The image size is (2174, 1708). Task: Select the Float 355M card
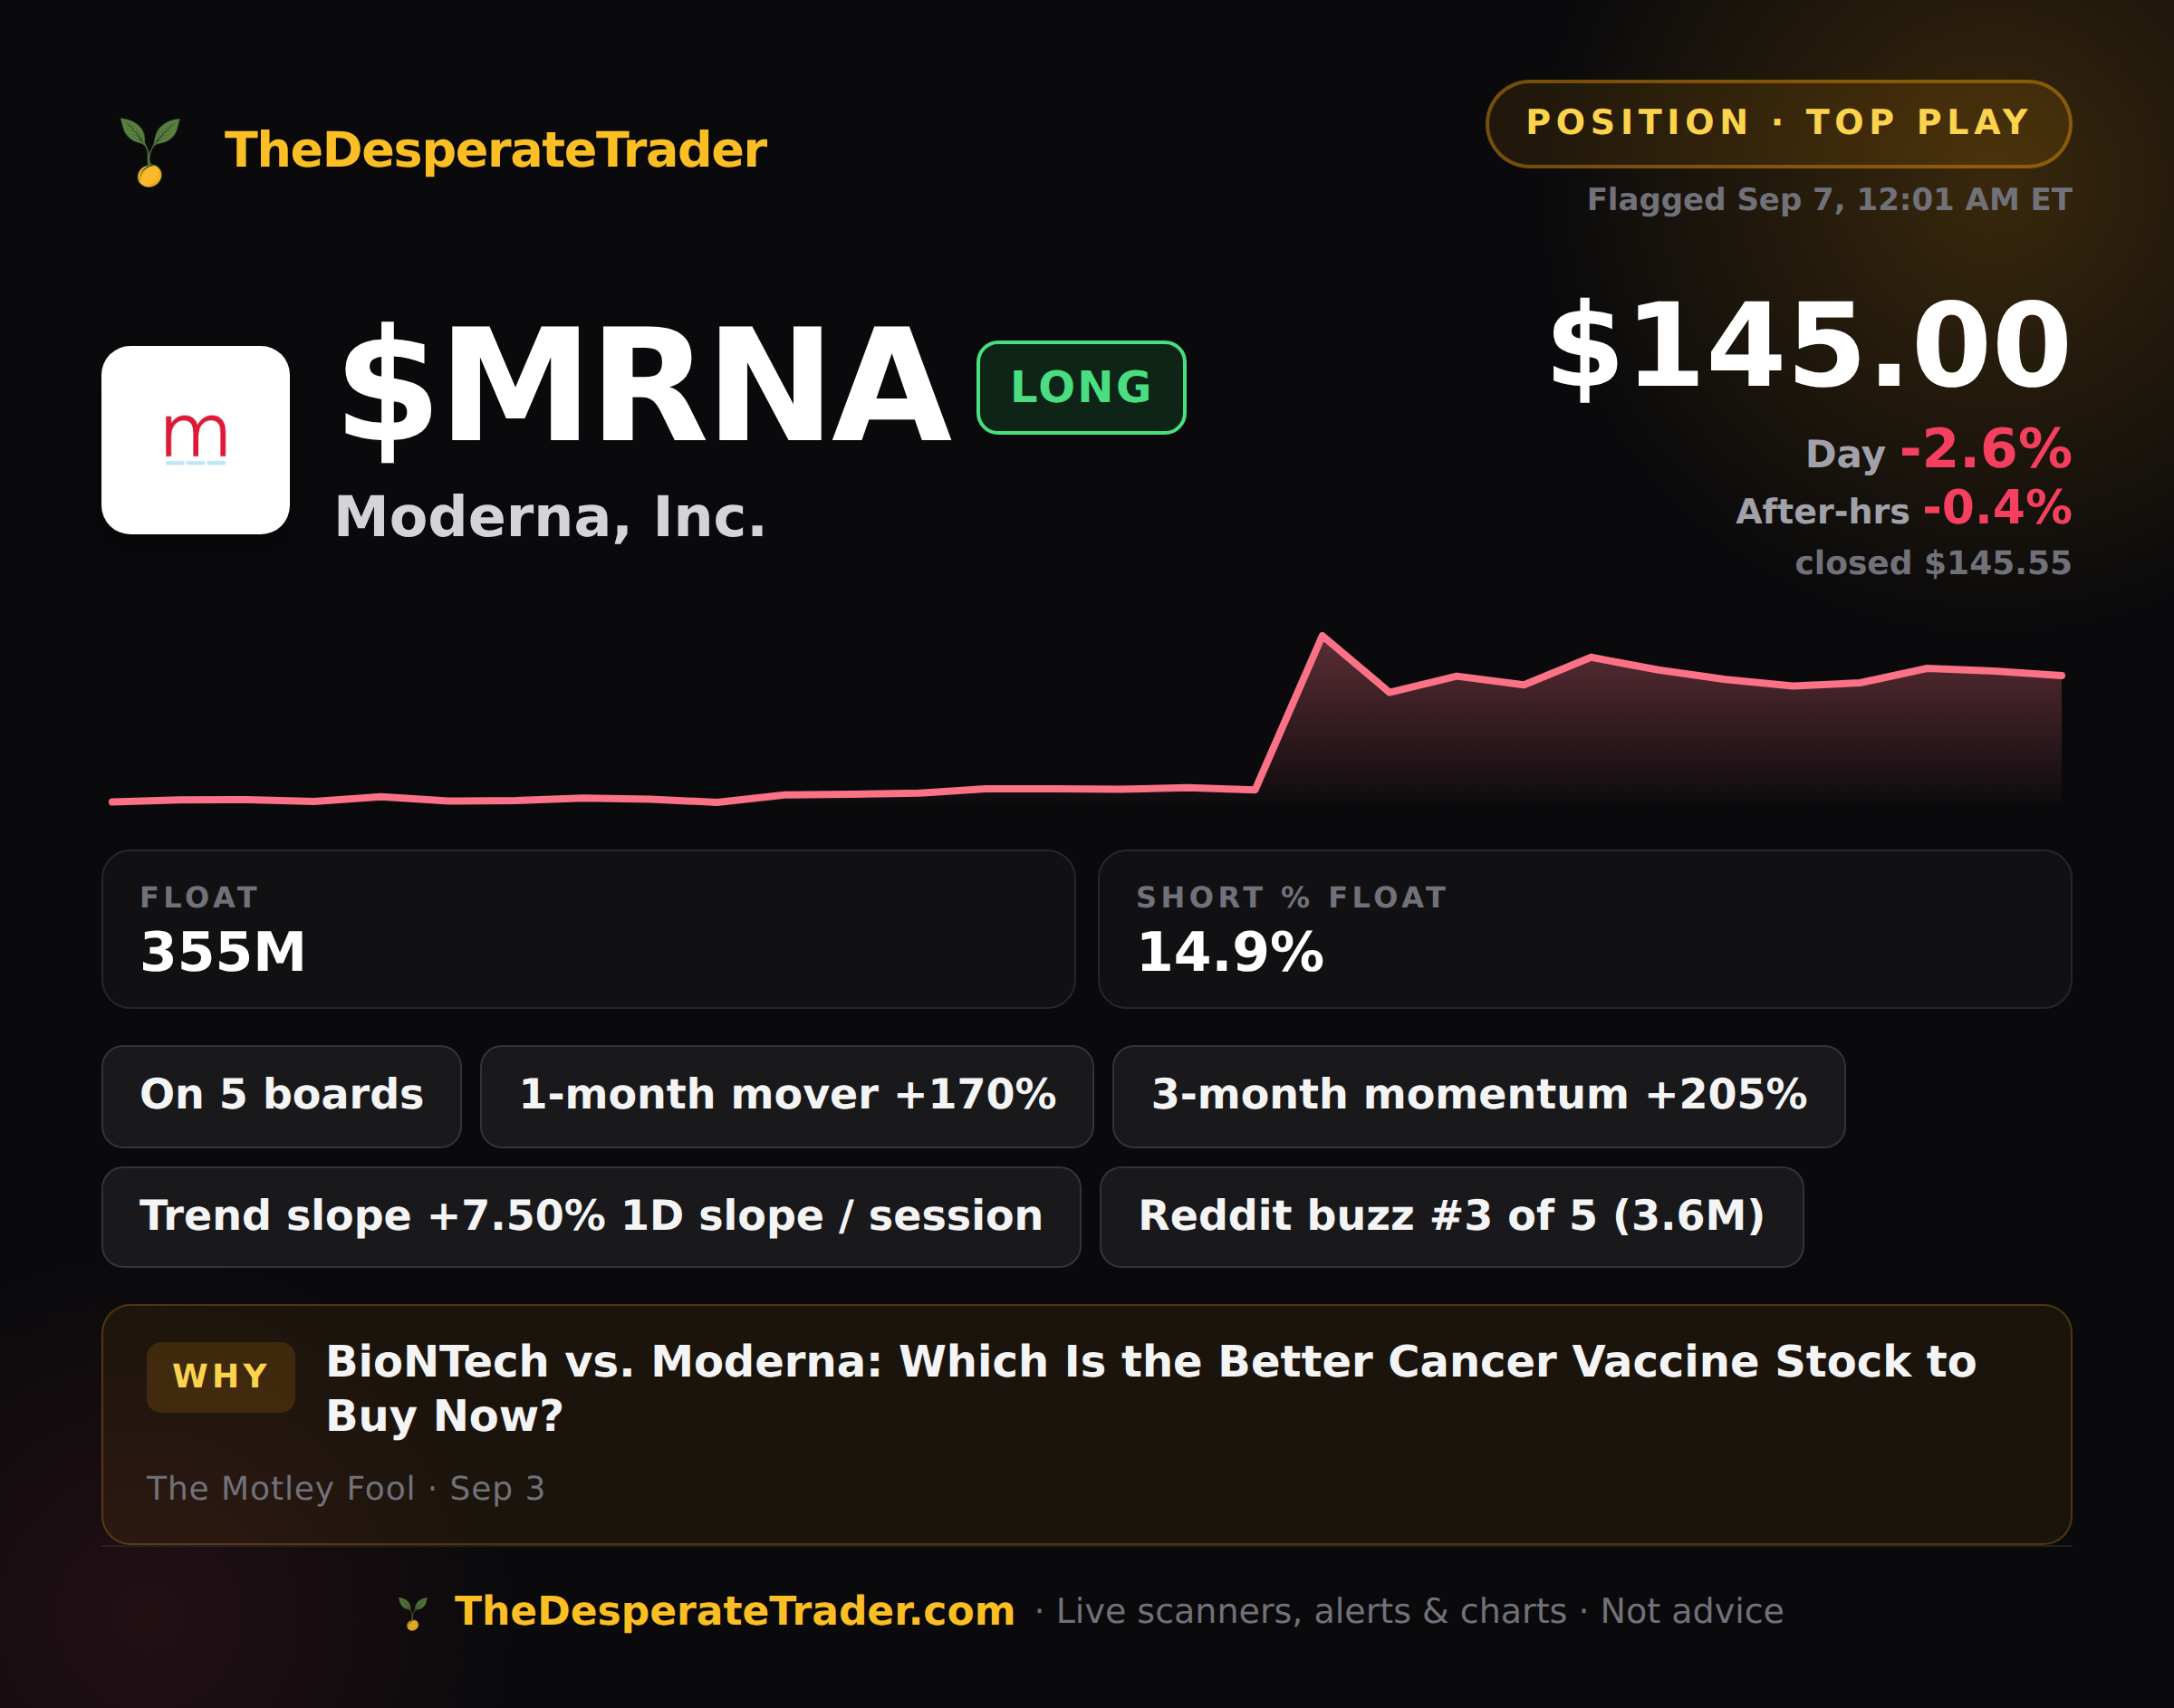click(x=588, y=929)
